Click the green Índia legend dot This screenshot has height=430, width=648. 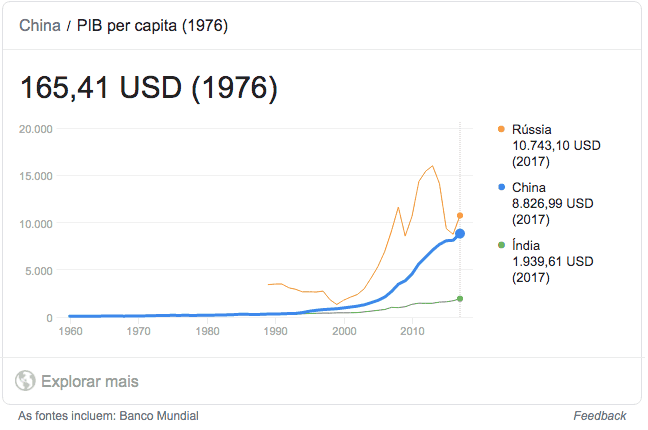[500, 245]
